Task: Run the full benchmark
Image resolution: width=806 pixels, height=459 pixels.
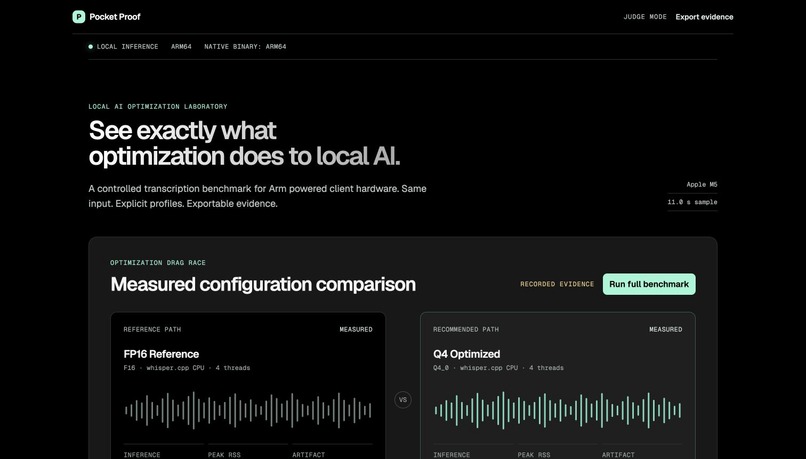Action: 649,284
